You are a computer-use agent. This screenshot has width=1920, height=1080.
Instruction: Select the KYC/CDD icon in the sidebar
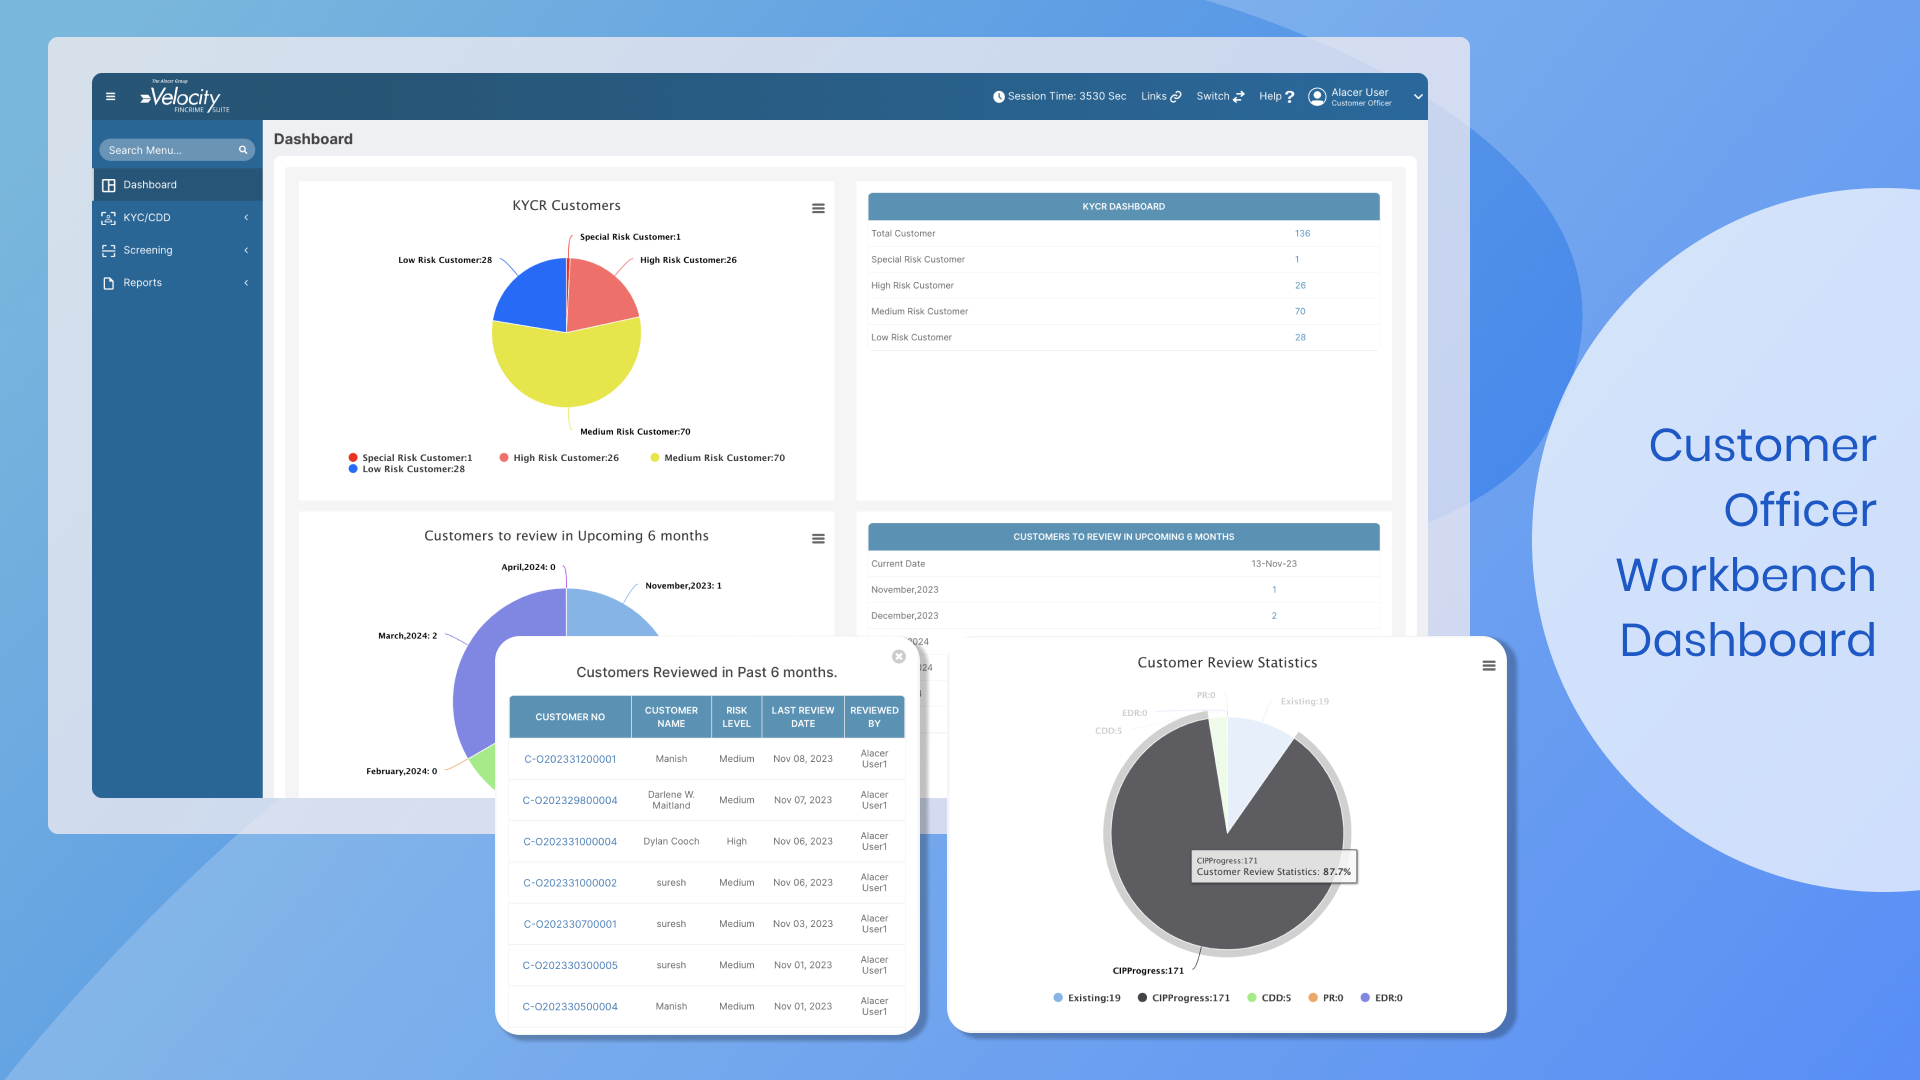pos(109,217)
